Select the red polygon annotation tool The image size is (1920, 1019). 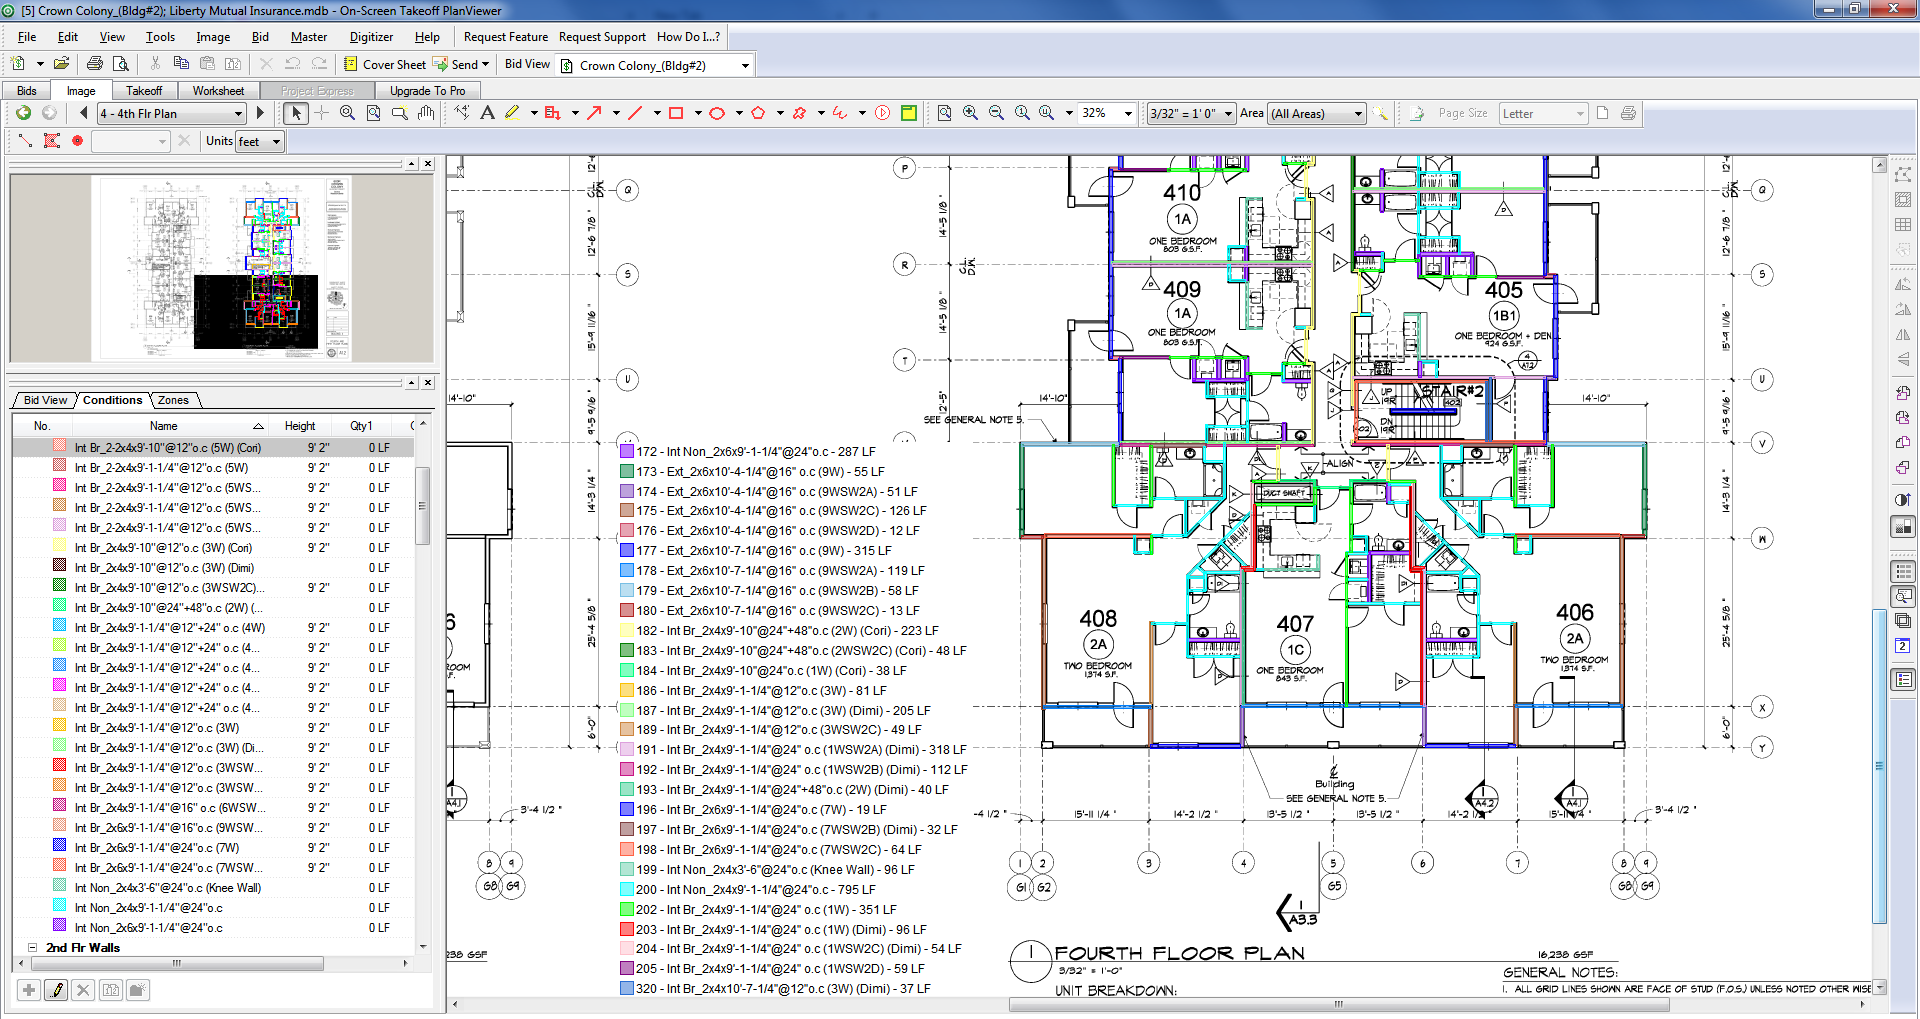point(758,113)
